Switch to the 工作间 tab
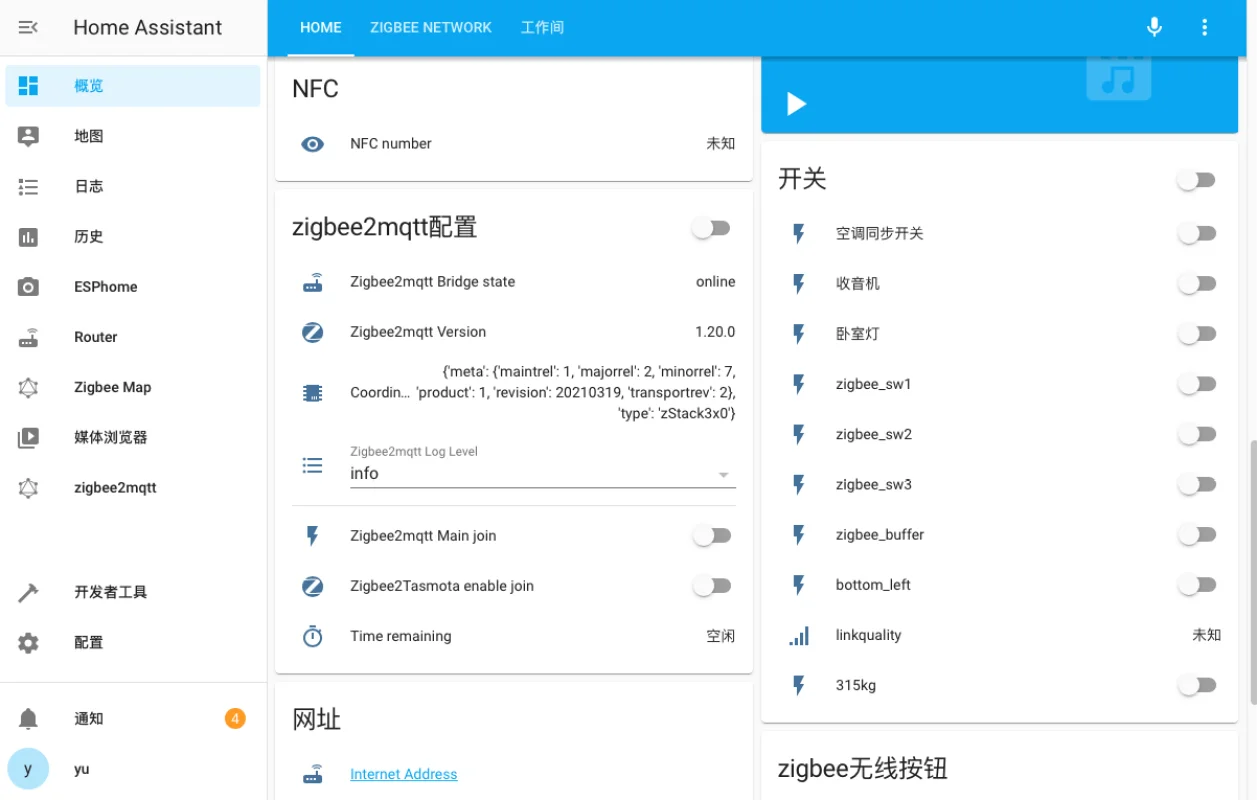 point(542,28)
